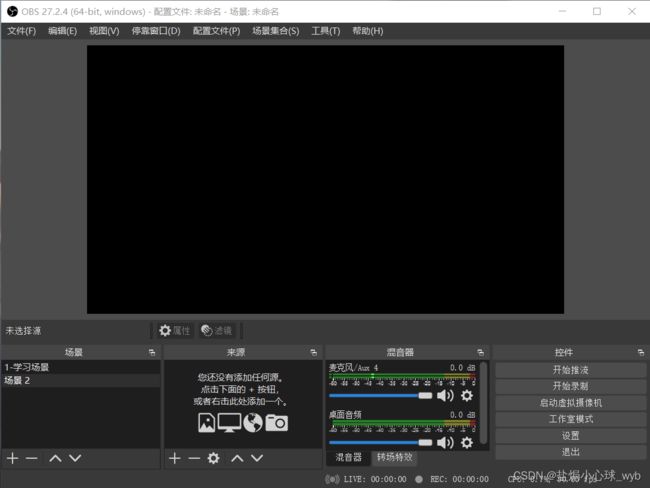Click the 开始推流 button
This screenshot has height=488, width=650.
click(x=570, y=370)
